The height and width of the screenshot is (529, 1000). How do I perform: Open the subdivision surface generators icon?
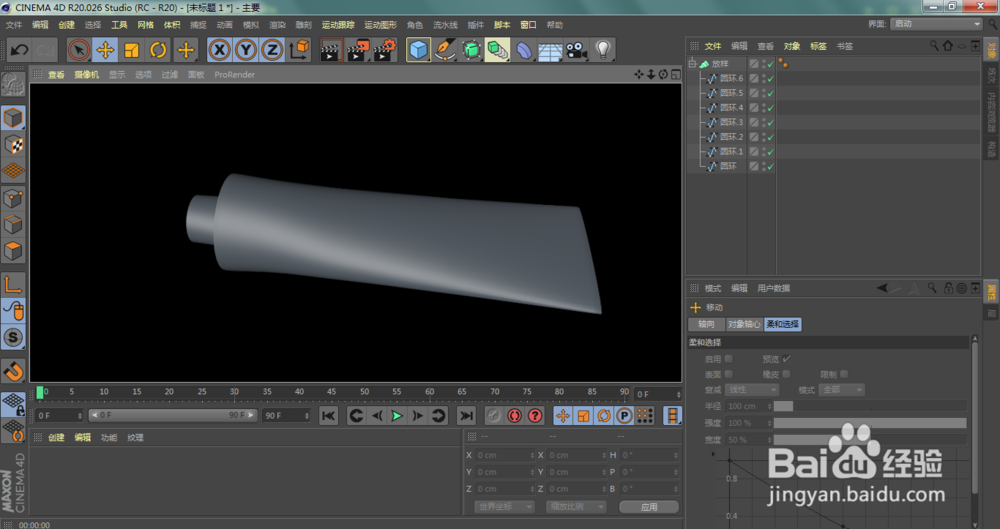point(471,50)
